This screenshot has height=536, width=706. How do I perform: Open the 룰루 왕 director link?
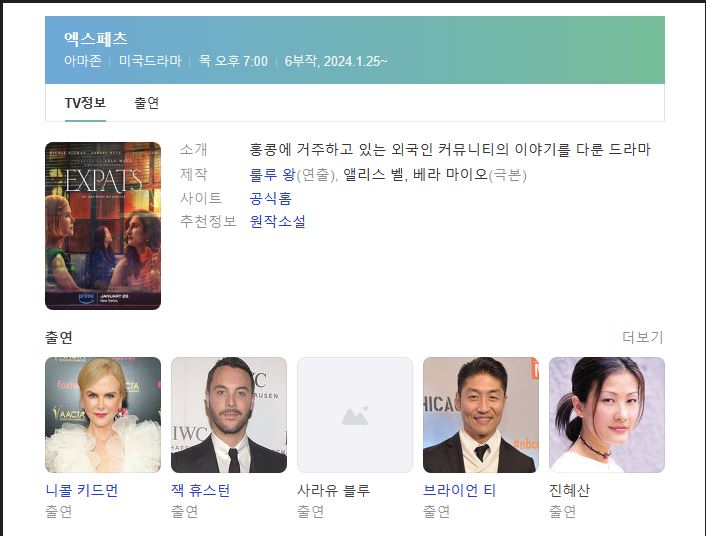click(272, 174)
